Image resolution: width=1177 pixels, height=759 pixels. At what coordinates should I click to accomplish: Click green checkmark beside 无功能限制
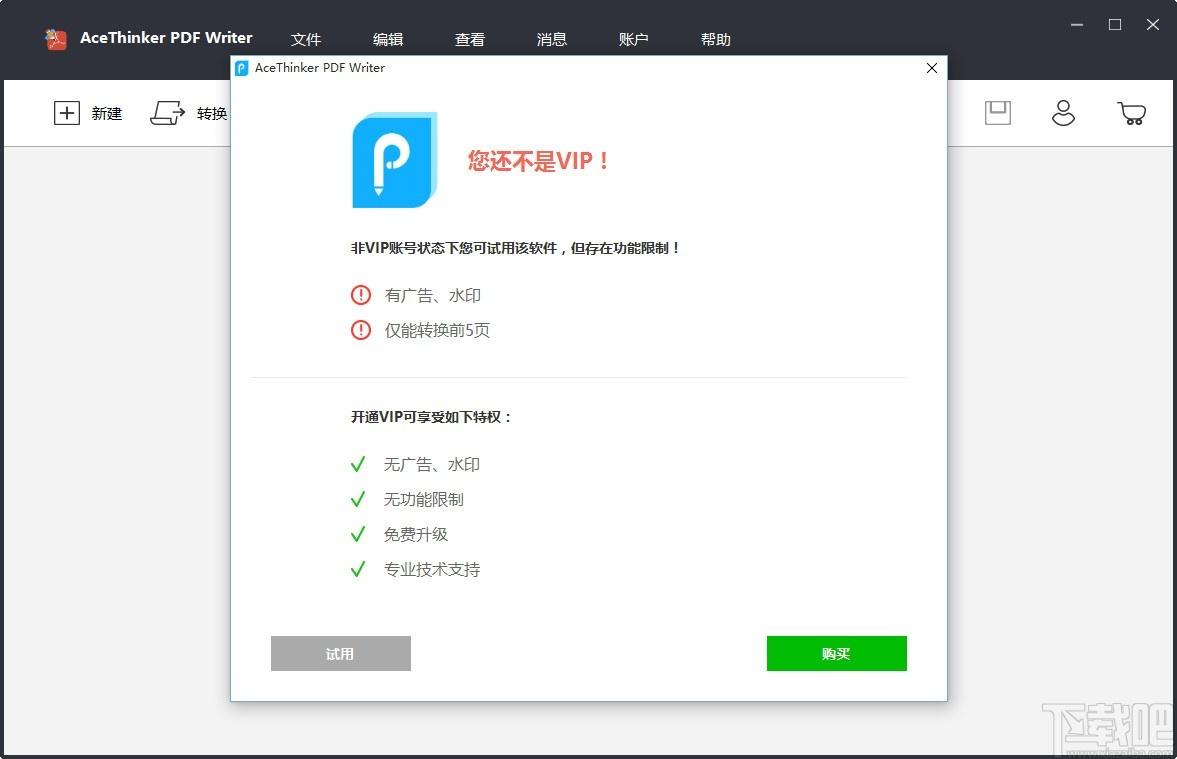(358, 499)
